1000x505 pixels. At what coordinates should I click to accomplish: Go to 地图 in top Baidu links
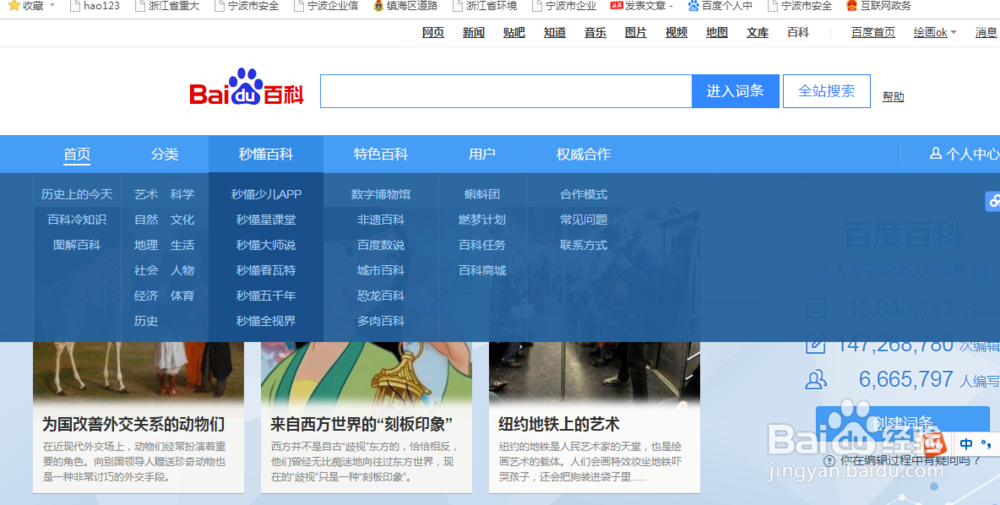(x=717, y=33)
